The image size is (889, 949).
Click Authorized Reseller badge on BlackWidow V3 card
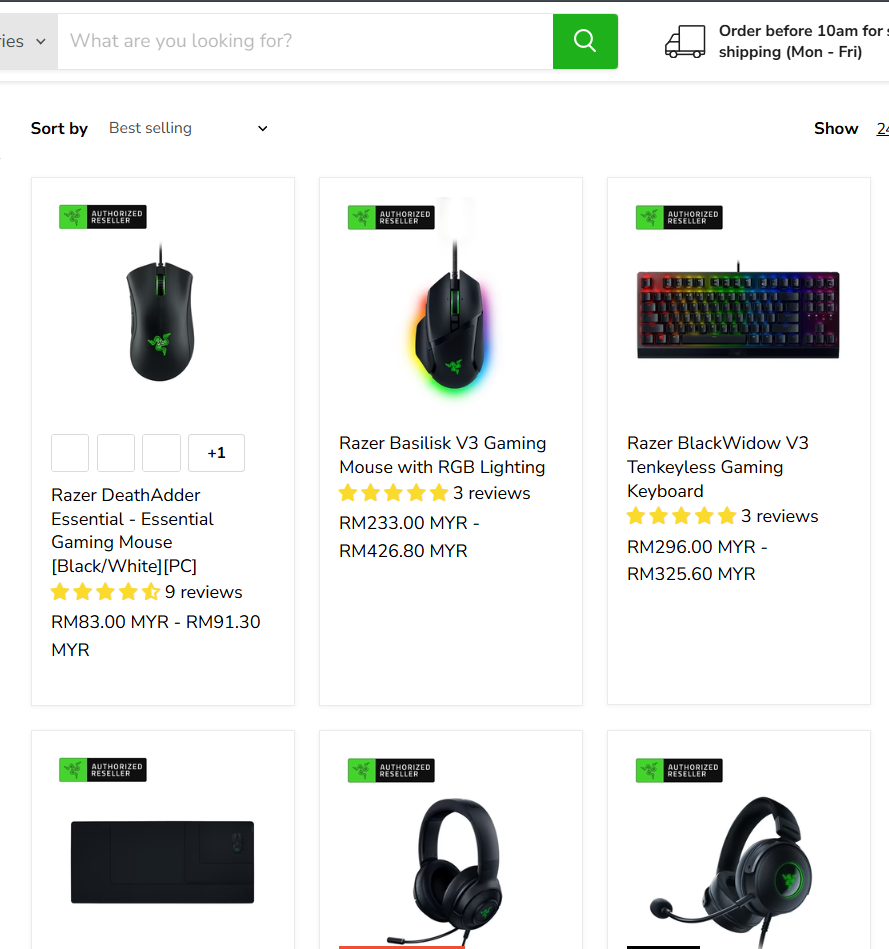tap(679, 217)
